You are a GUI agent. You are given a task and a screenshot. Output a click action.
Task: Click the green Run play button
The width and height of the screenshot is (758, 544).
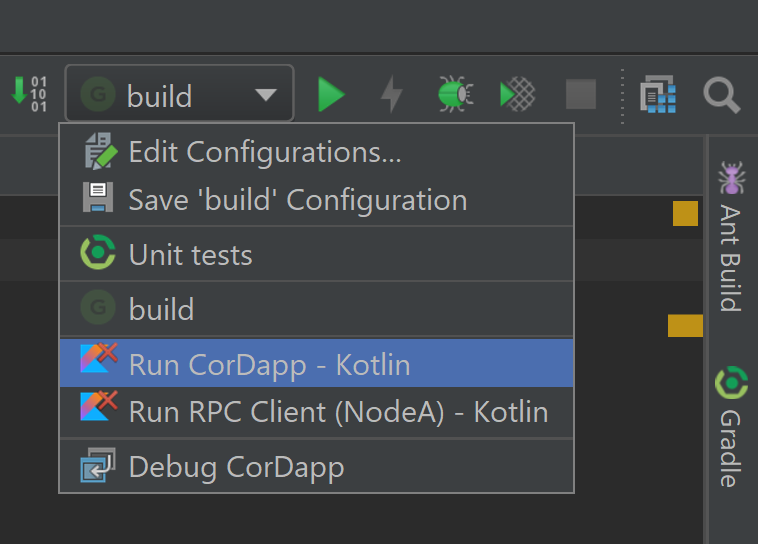(331, 94)
